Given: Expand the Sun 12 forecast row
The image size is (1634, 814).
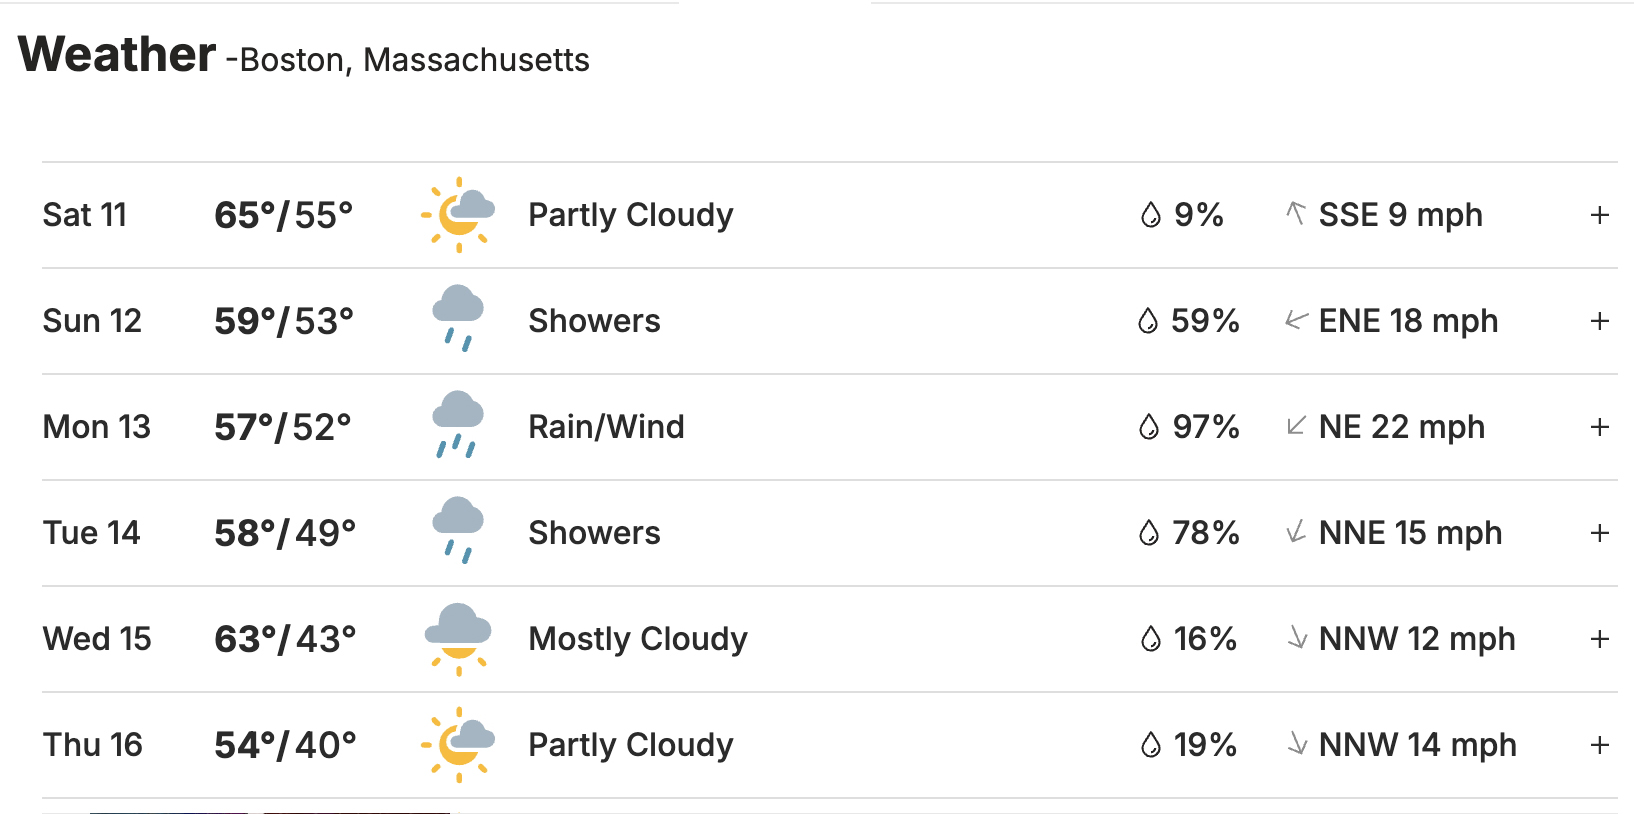Looking at the screenshot, I should [x=1600, y=321].
